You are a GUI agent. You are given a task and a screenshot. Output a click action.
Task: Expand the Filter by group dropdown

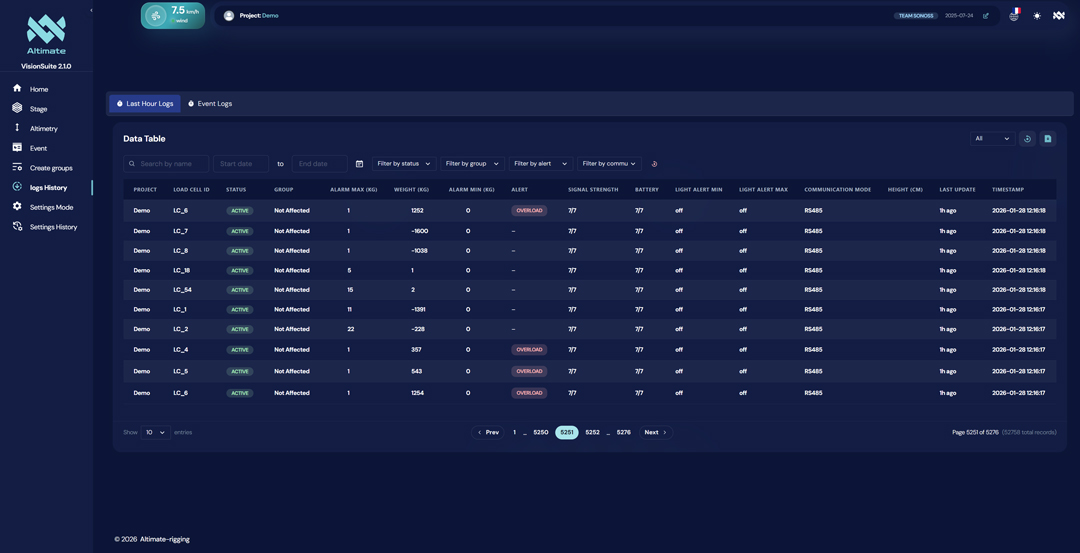(472, 164)
